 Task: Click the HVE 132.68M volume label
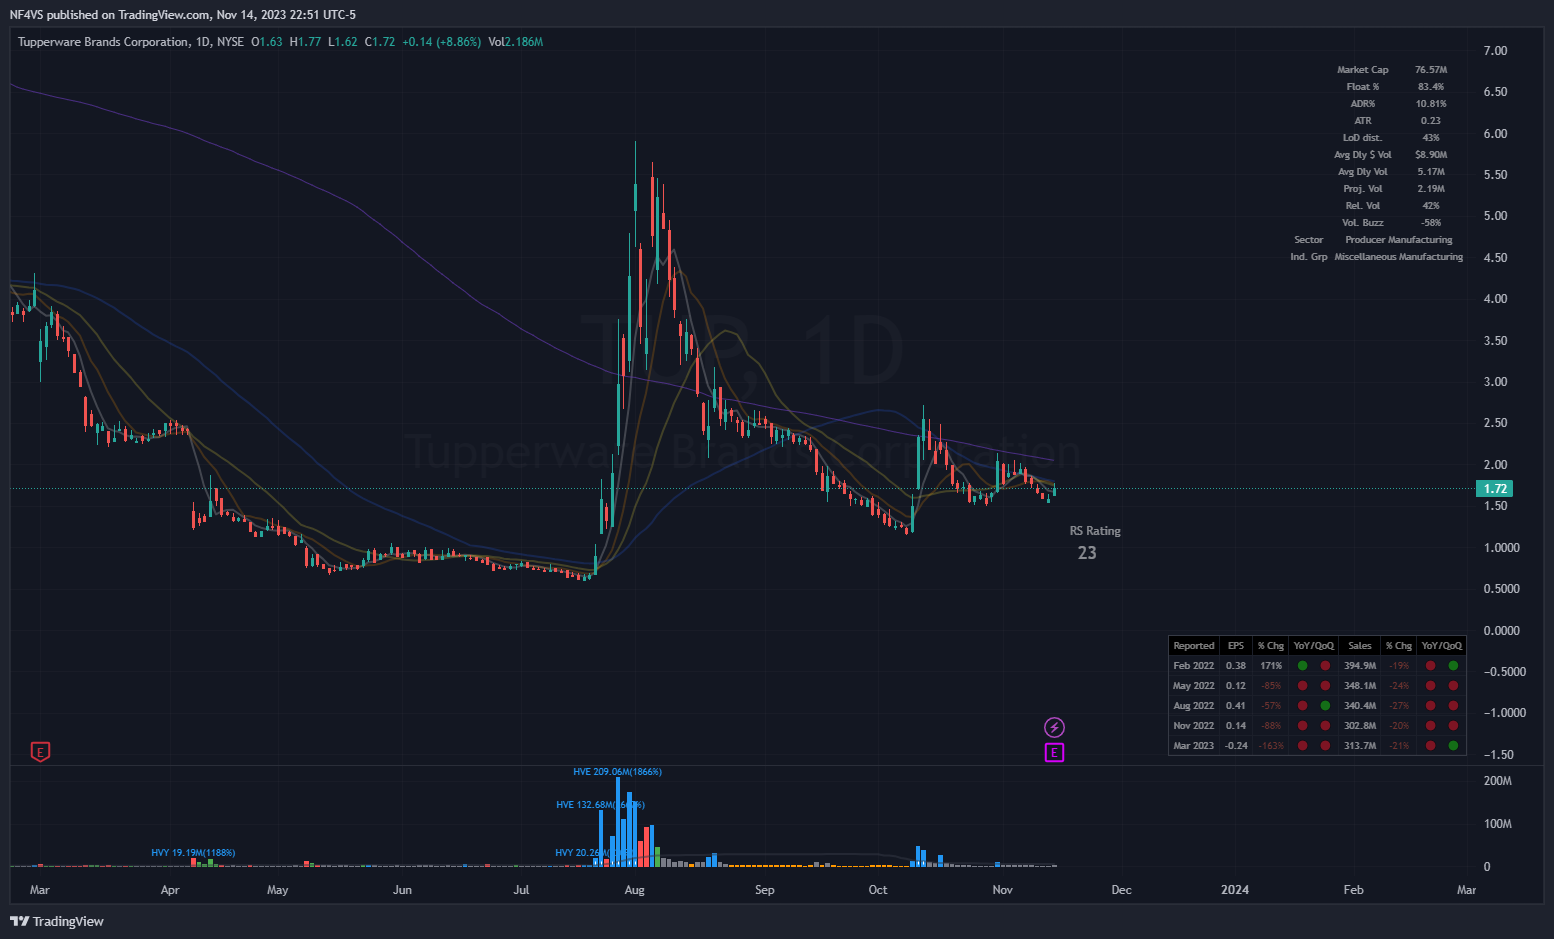(600, 805)
